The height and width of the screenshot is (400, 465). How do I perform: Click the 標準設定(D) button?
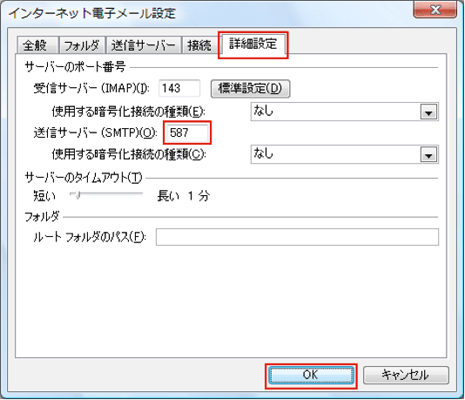(250, 89)
